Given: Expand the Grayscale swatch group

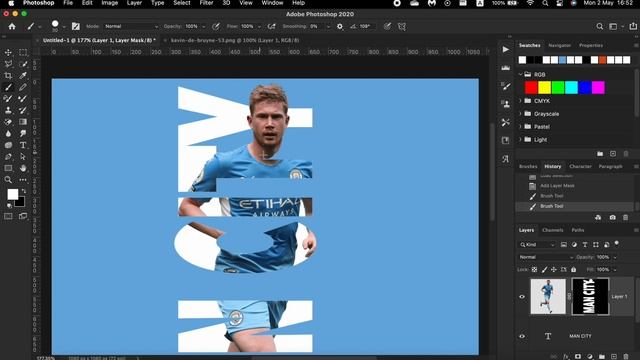Looking at the screenshot, I should pyautogui.click(x=520, y=113).
